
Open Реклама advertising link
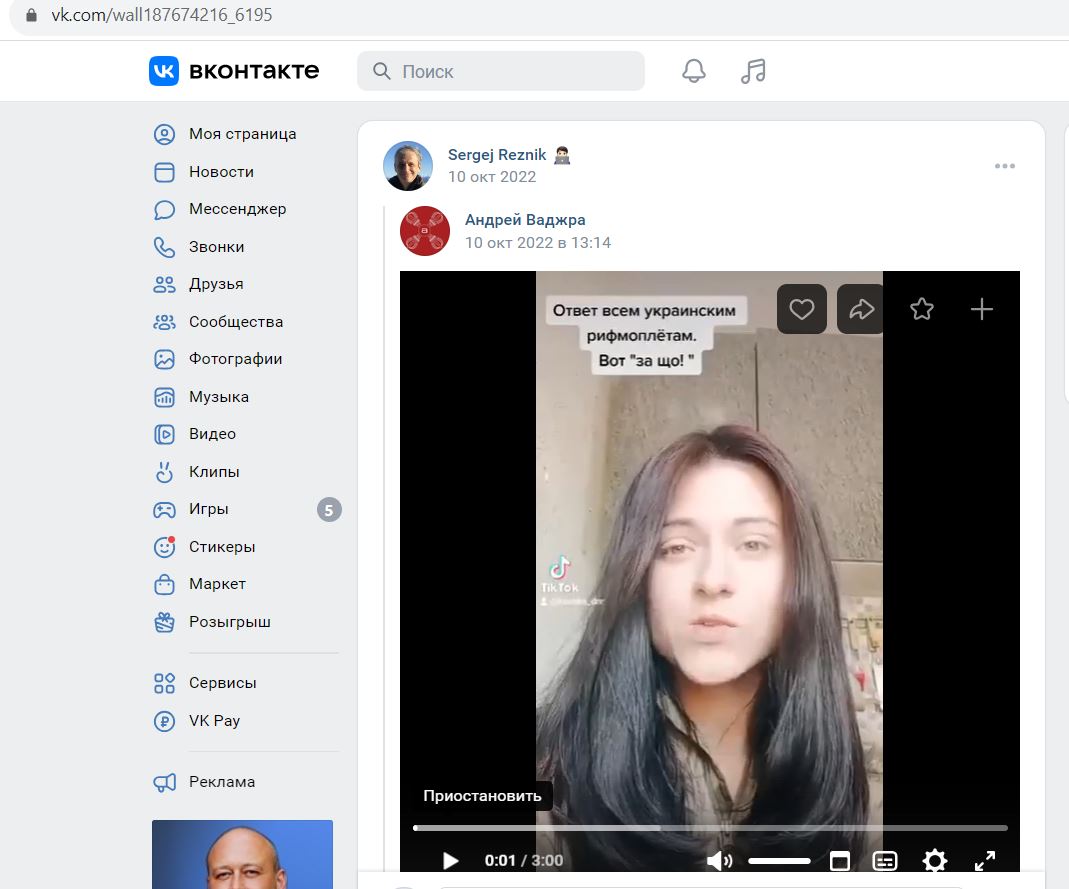click(x=222, y=782)
